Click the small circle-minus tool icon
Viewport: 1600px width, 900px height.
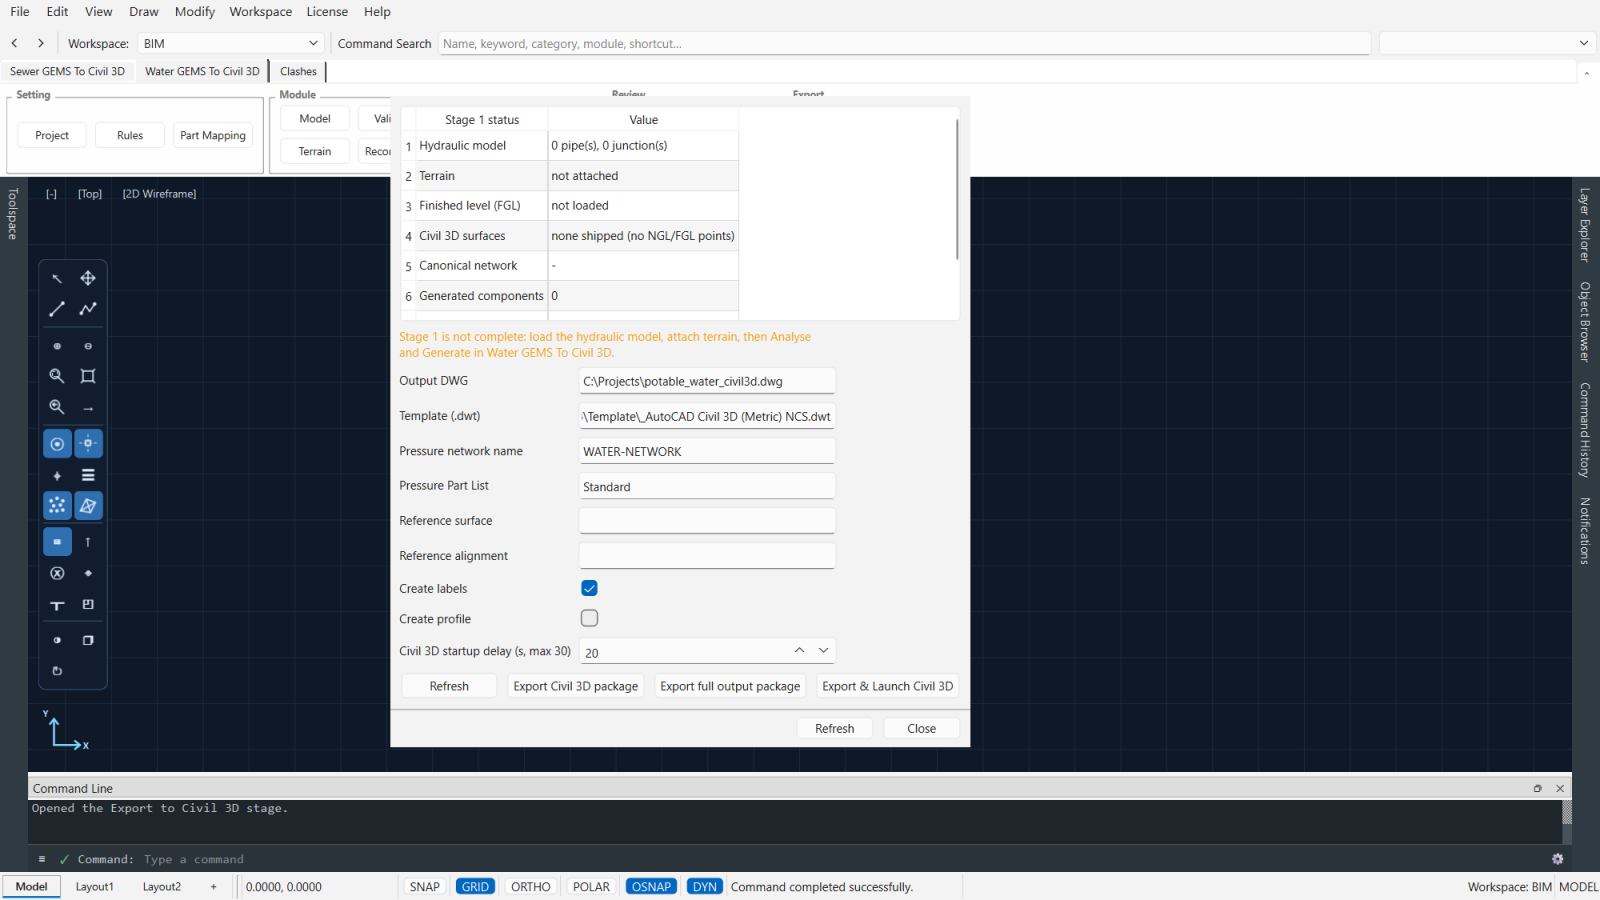88,346
